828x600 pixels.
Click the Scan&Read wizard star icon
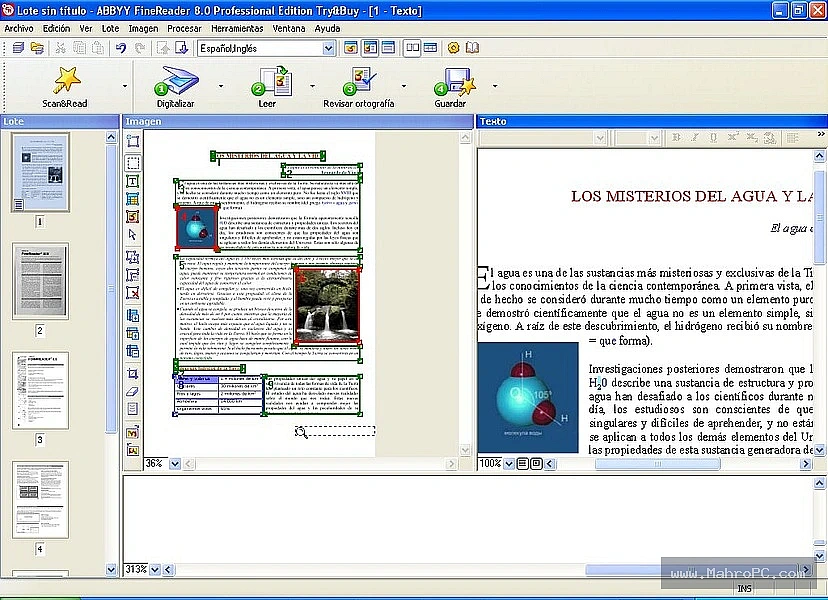click(x=67, y=80)
